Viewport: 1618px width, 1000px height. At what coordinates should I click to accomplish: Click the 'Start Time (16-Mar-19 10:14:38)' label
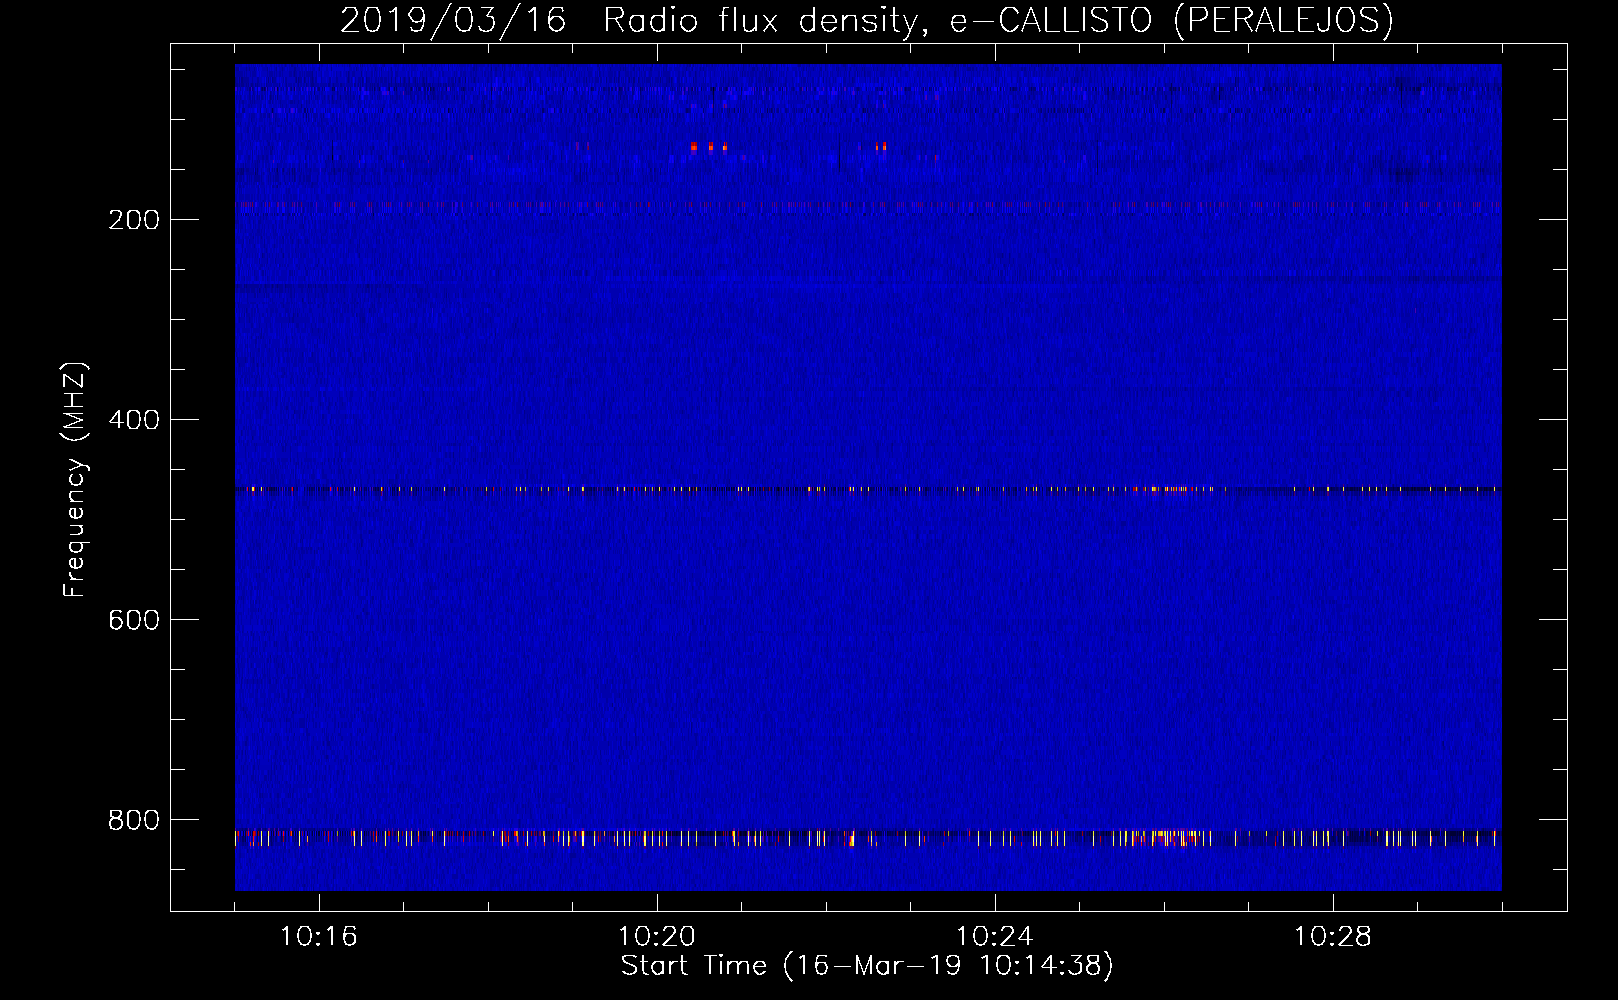click(x=867, y=966)
